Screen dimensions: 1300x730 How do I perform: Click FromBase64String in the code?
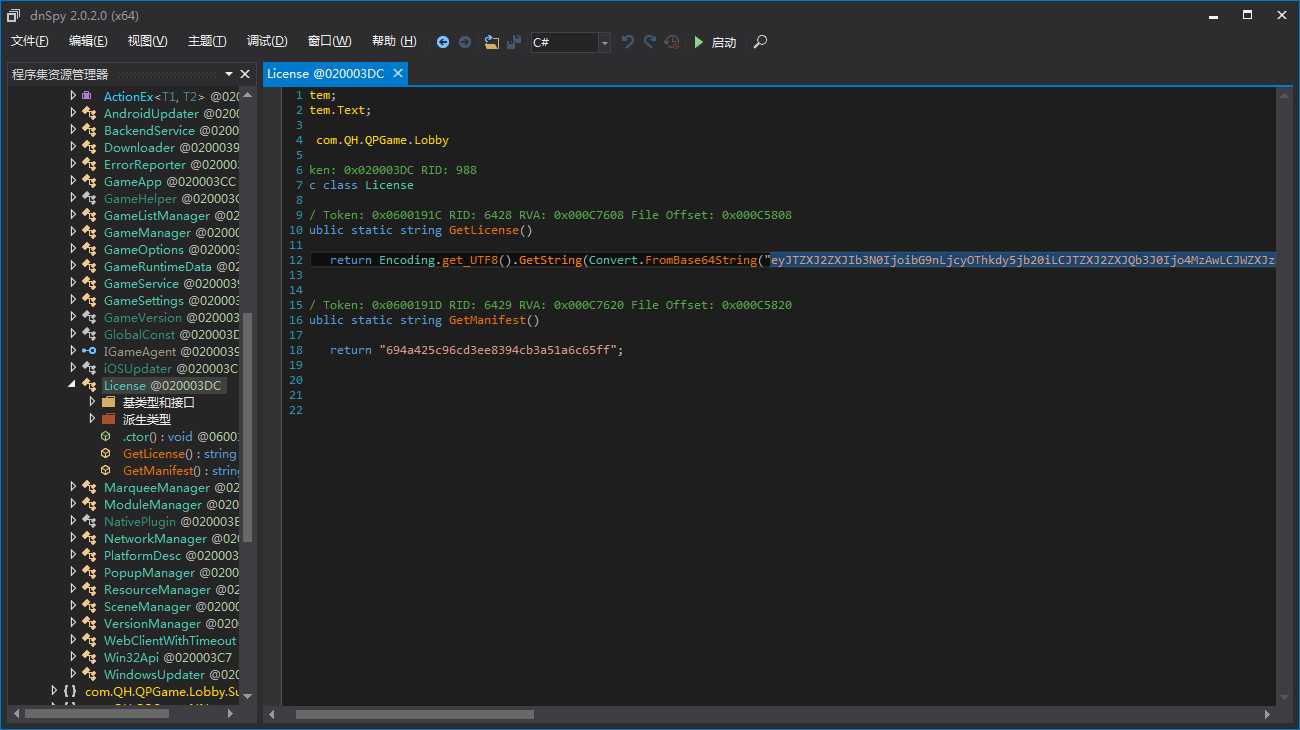click(702, 260)
